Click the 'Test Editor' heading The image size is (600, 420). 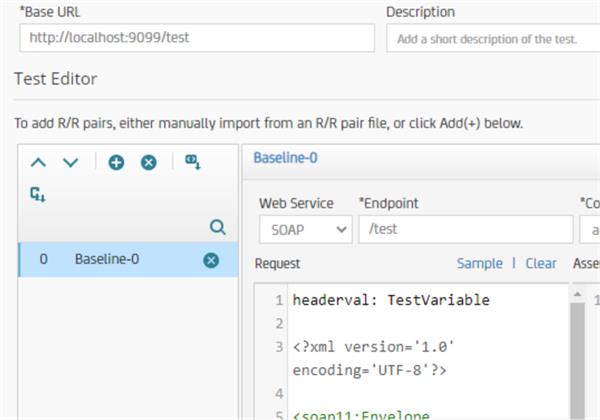click(x=56, y=79)
